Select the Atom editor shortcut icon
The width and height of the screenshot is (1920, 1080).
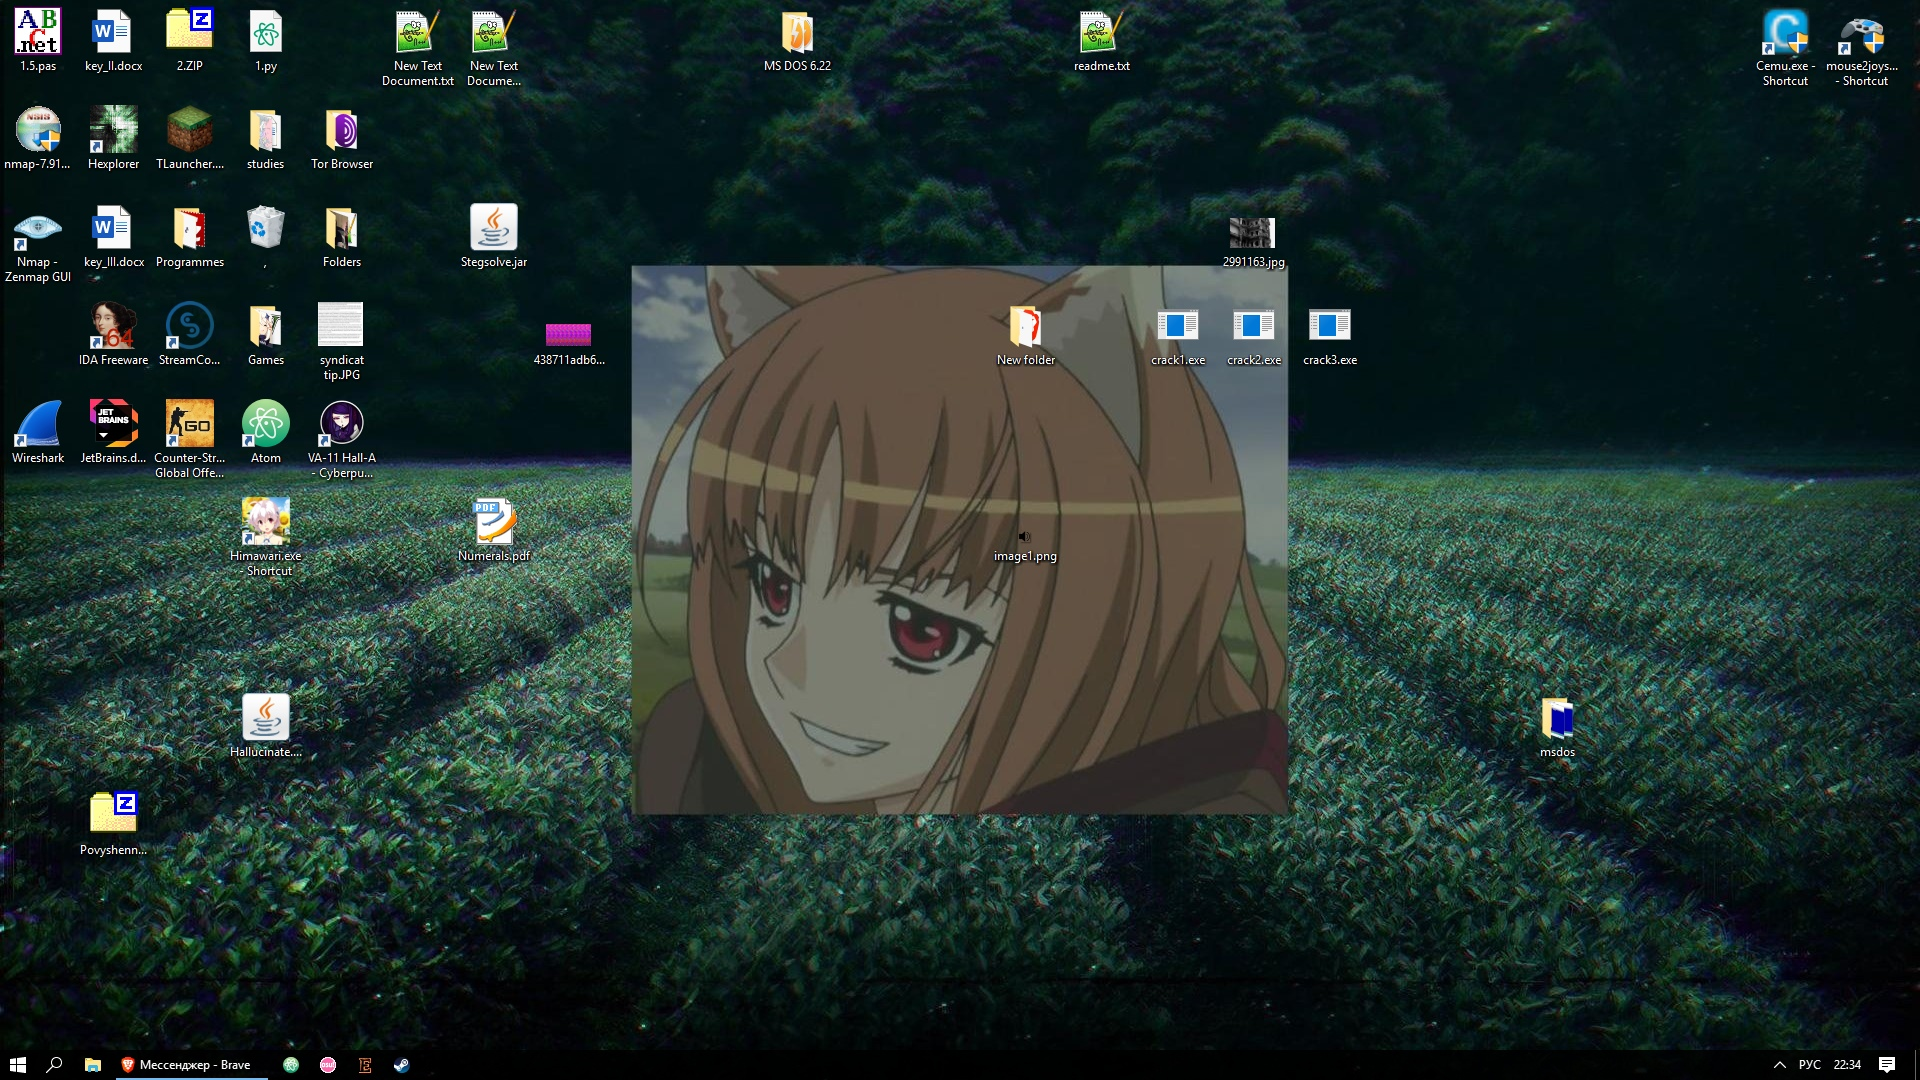(x=265, y=424)
